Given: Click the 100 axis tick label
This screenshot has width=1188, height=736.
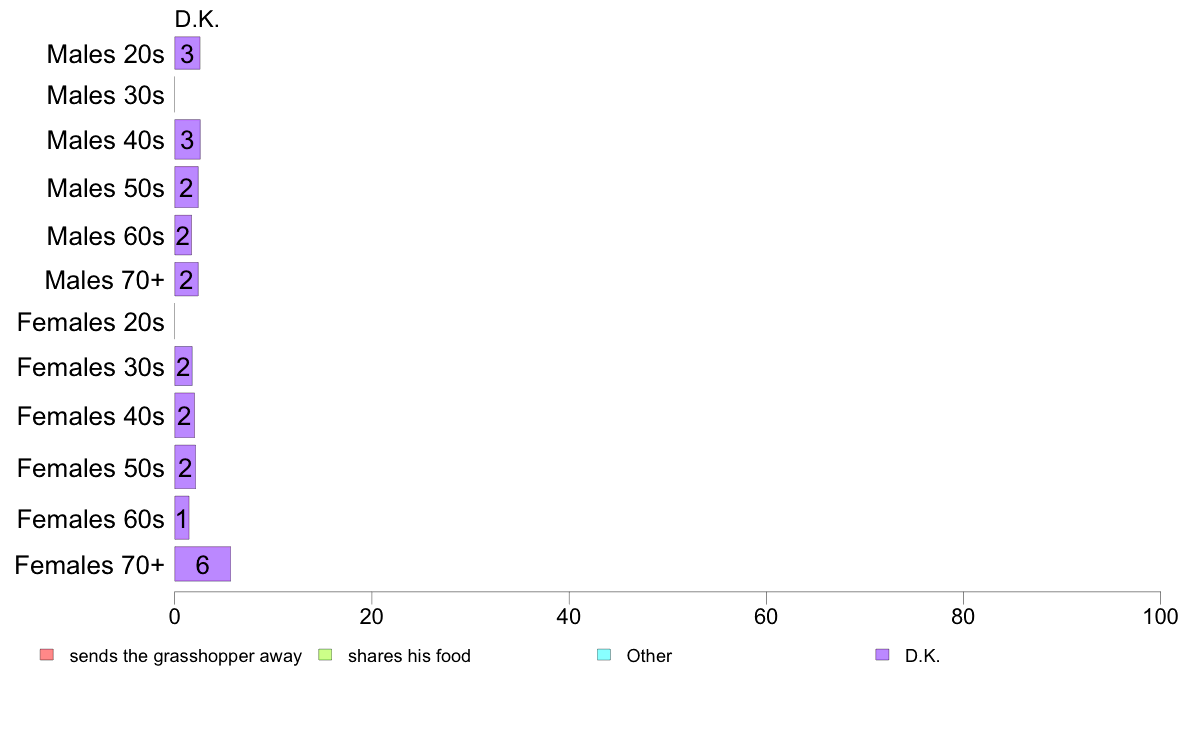Looking at the screenshot, I should coord(1160,616).
